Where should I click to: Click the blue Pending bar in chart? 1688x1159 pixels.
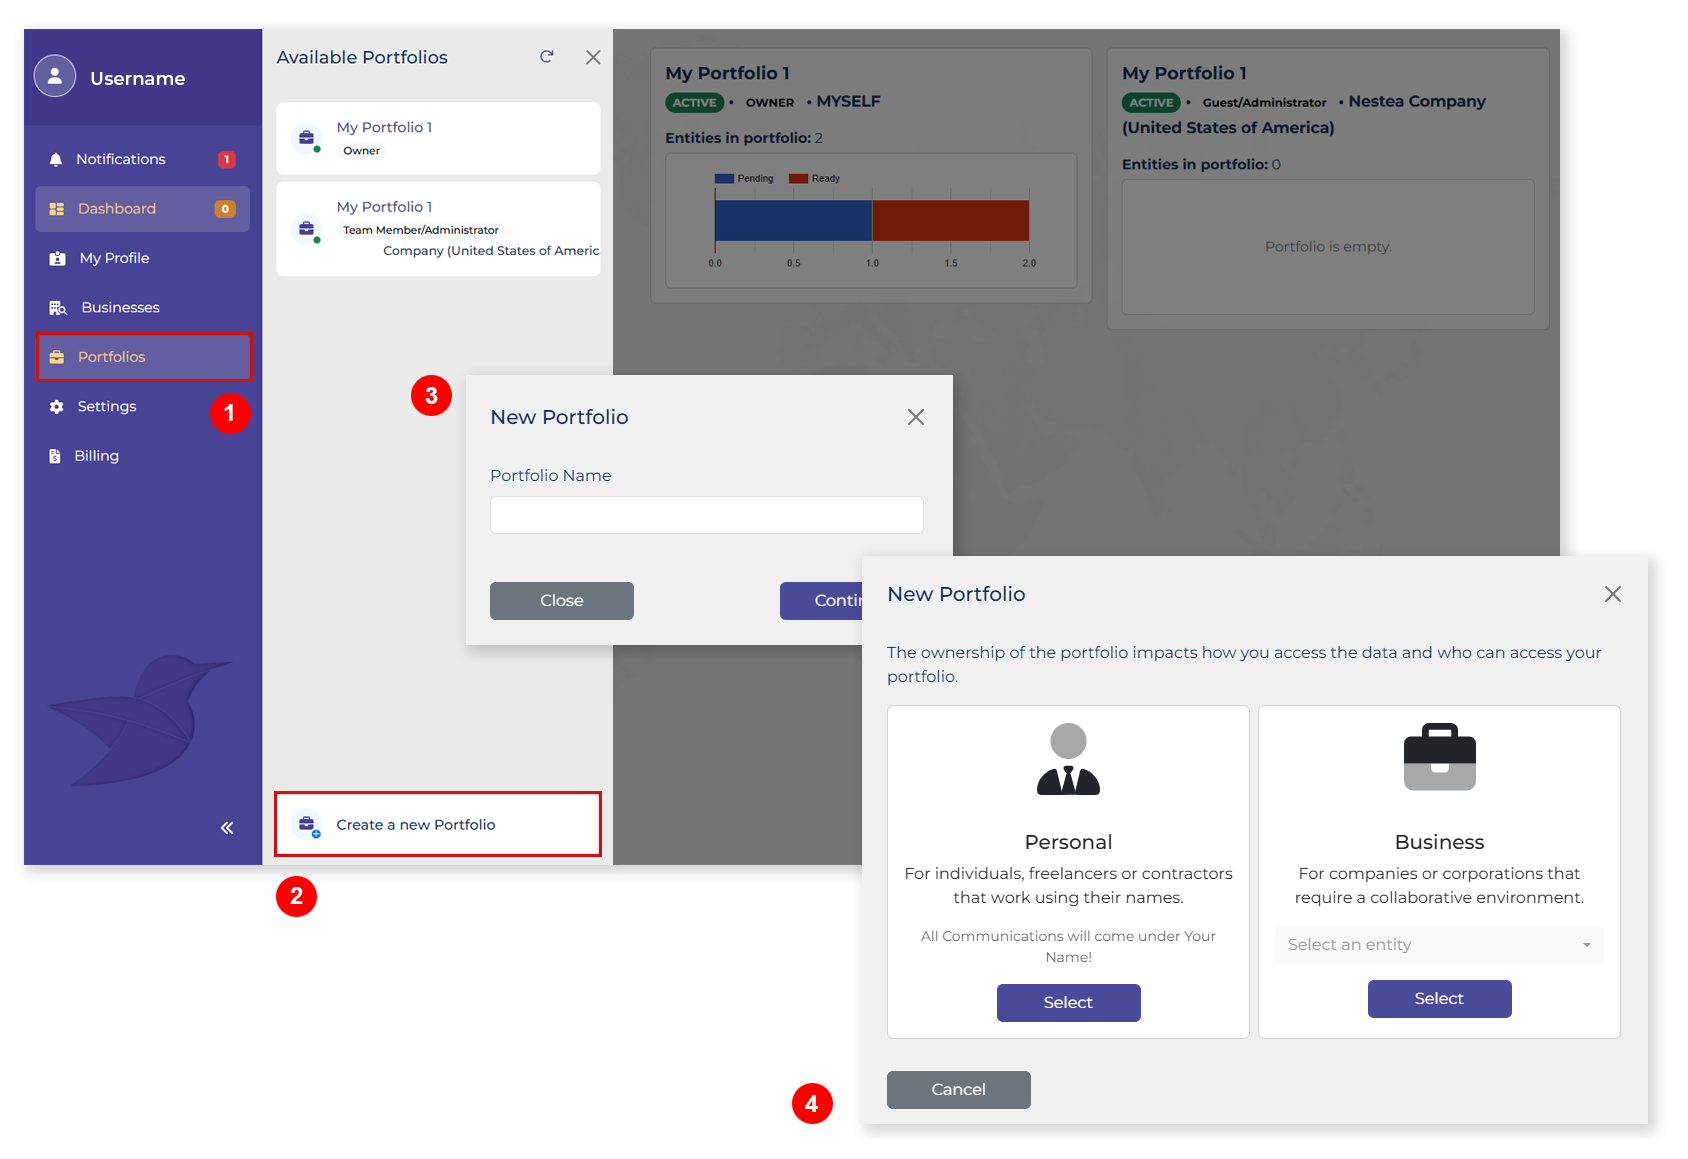click(x=794, y=221)
